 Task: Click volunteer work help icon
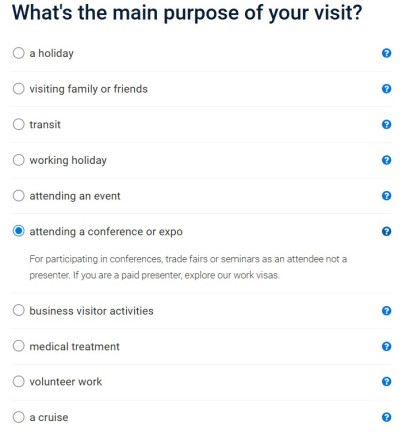(x=386, y=381)
